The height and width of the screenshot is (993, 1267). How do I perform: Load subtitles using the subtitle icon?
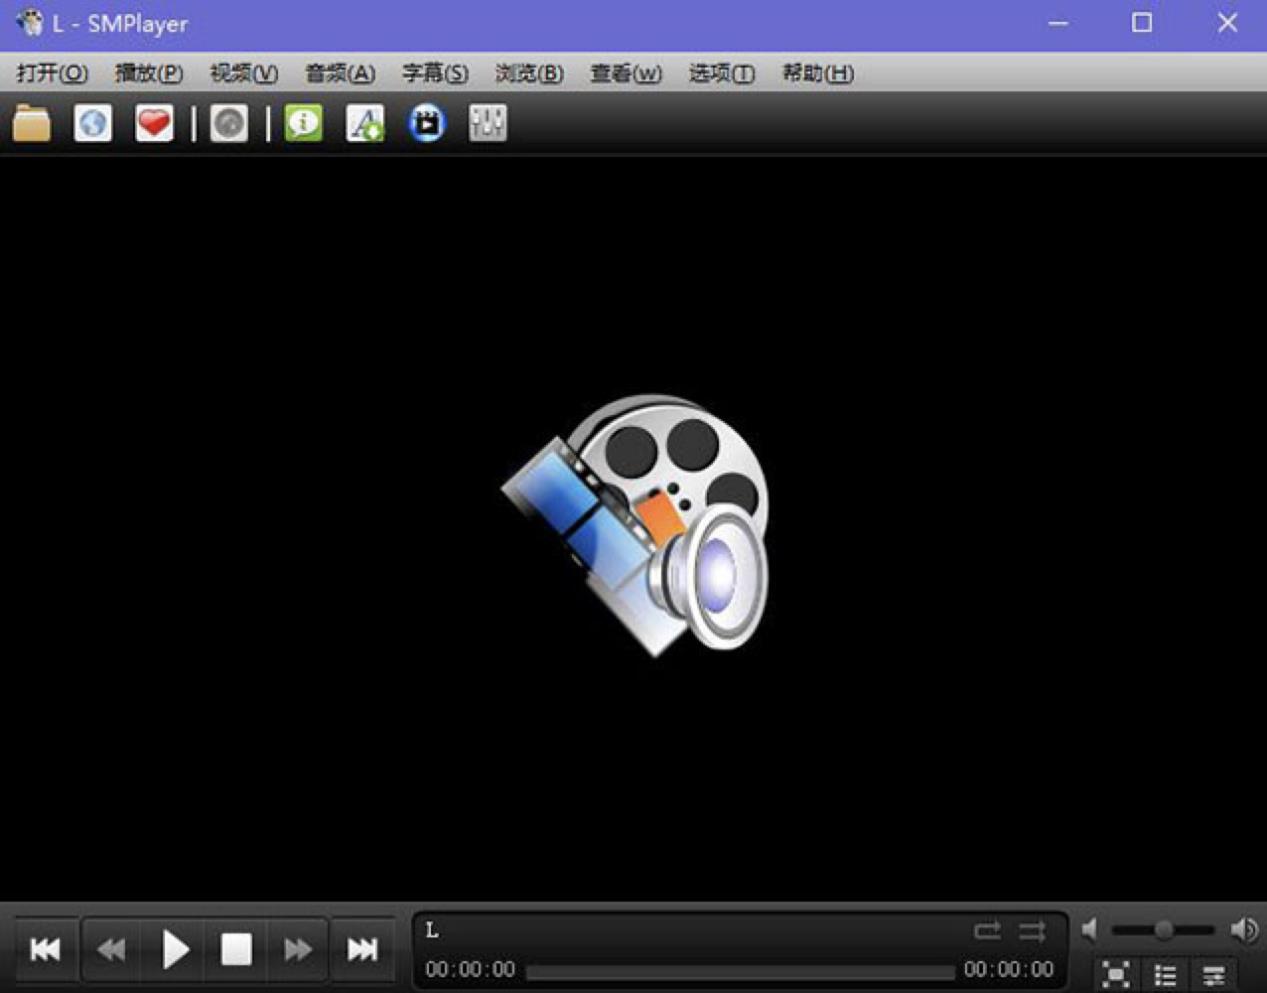(364, 123)
